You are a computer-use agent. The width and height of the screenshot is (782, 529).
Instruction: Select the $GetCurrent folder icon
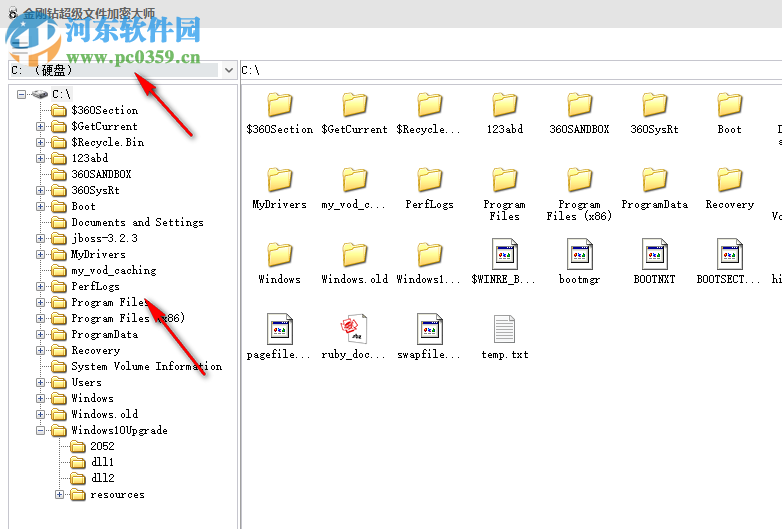(x=355, y=105)
